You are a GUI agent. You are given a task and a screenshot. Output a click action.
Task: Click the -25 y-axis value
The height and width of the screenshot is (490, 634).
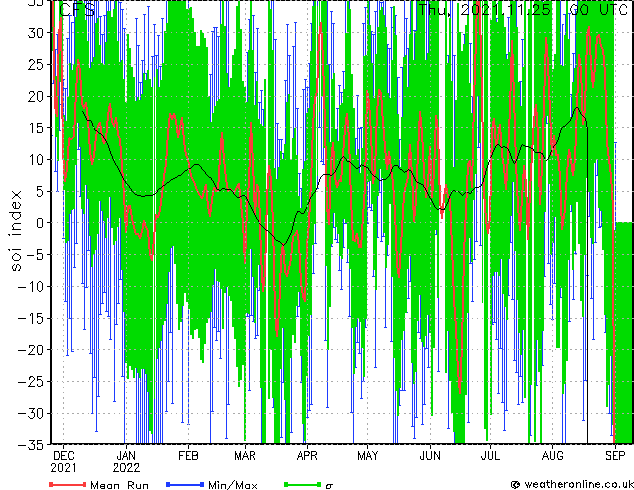coord(31,382)
